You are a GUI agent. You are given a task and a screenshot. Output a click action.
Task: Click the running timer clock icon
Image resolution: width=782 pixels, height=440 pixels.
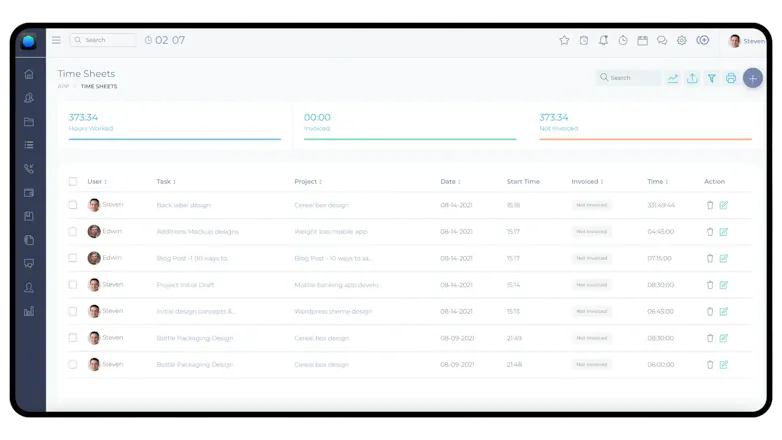tap(148, 40)
